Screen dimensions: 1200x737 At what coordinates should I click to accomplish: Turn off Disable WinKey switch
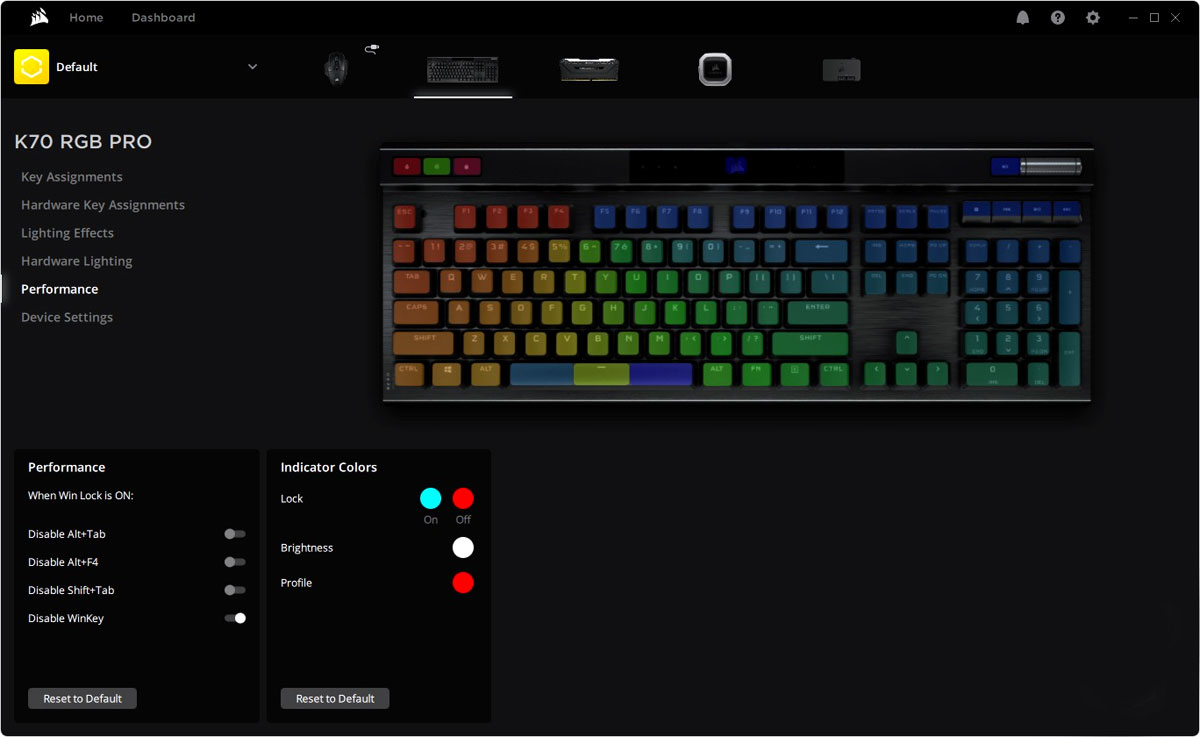pos(235,618)
